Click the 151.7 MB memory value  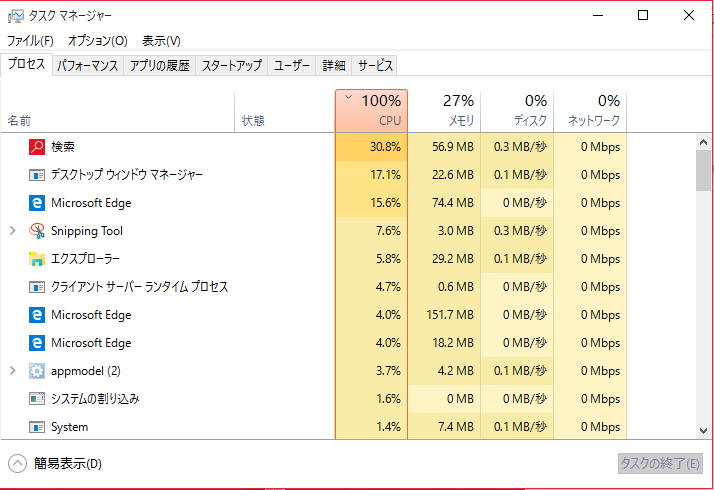[450, 315]
